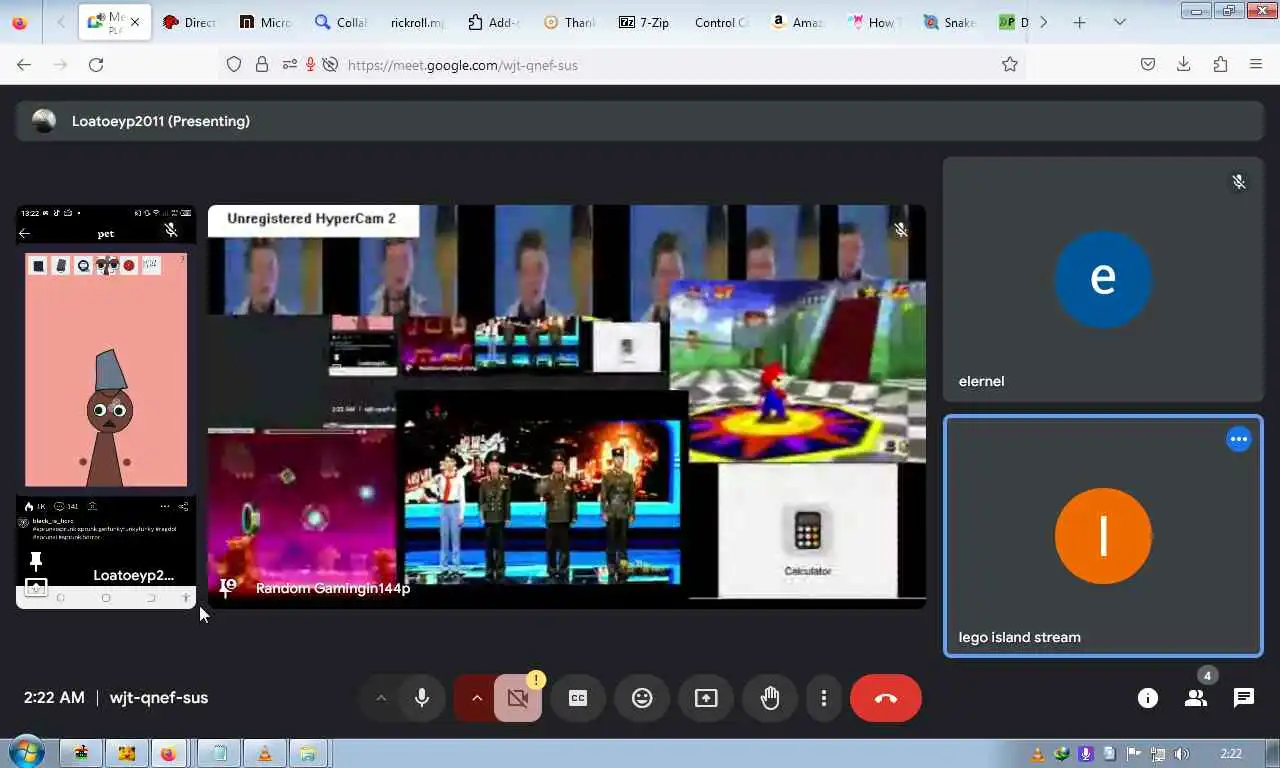Image resolution: width=1280 pixels, height=768 pixels.
Task: Open Firefox from the taskbar
Action: click(x=169, y=753)
